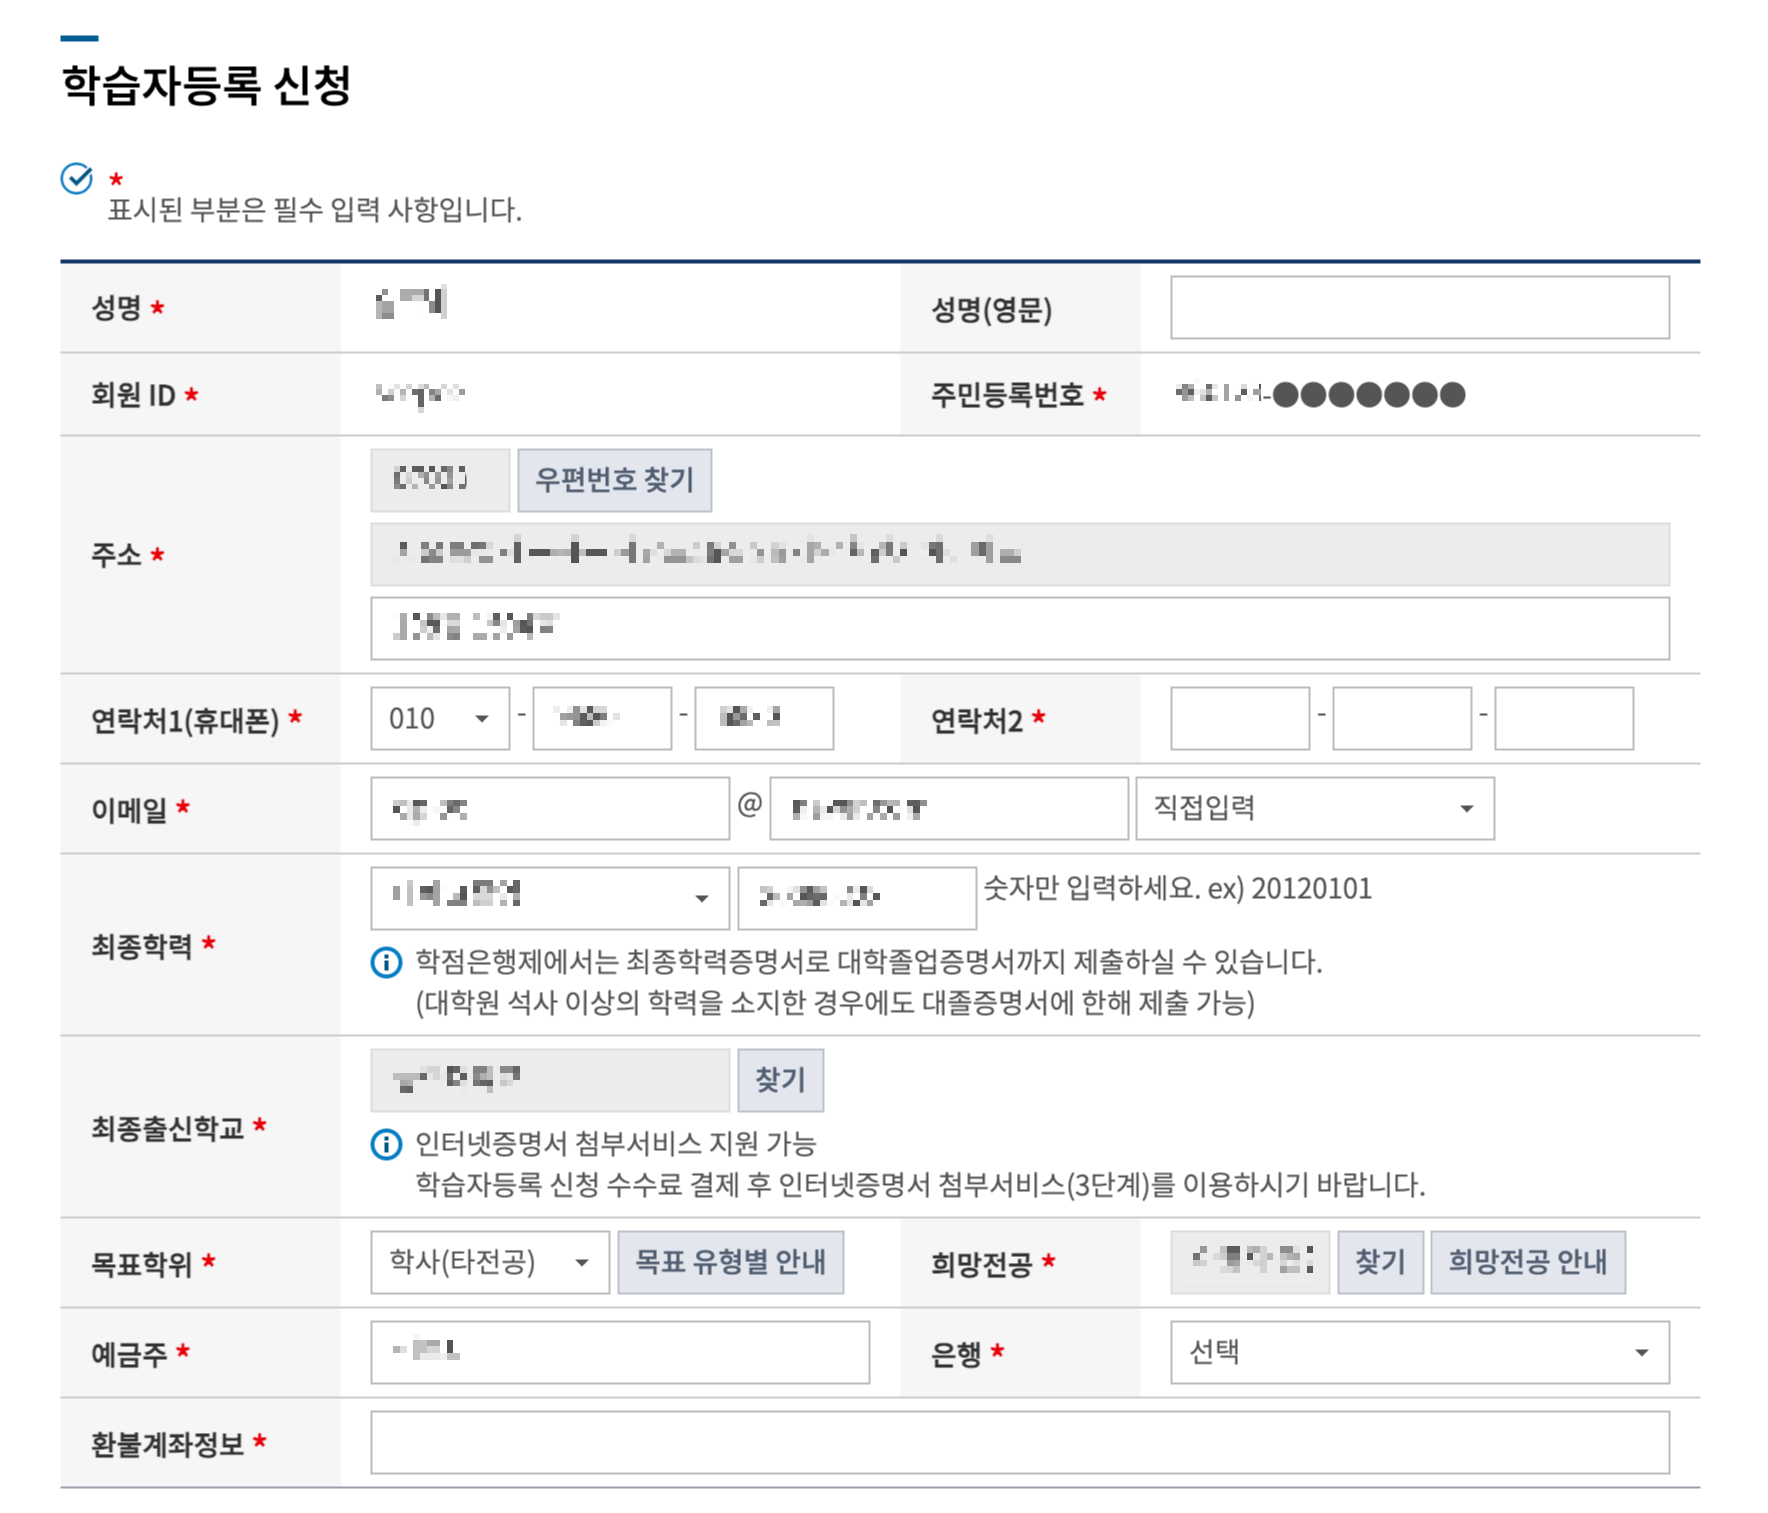
Task: Click the detailed address input field
Action: [1020, 628]
